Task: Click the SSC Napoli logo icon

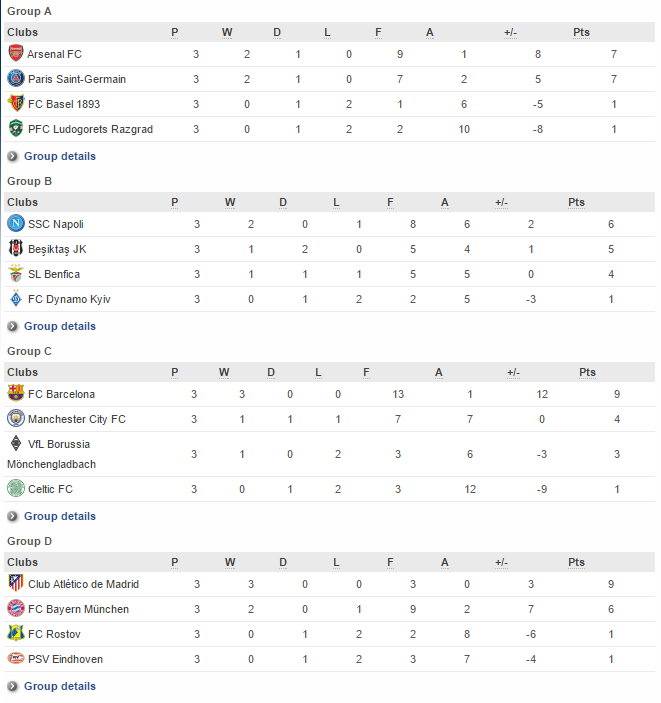Action: pos(16,223)
